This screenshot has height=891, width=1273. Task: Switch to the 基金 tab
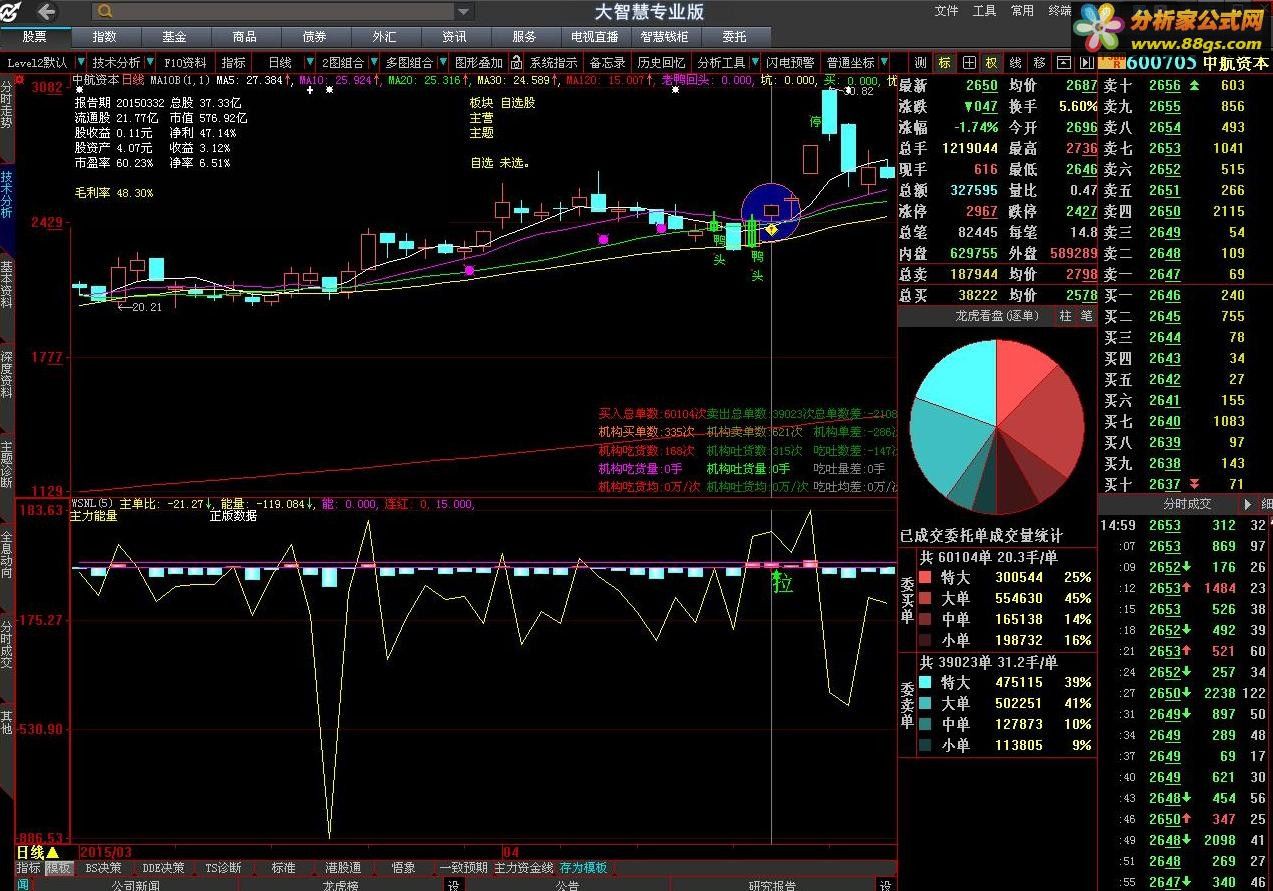click(175, 37)
